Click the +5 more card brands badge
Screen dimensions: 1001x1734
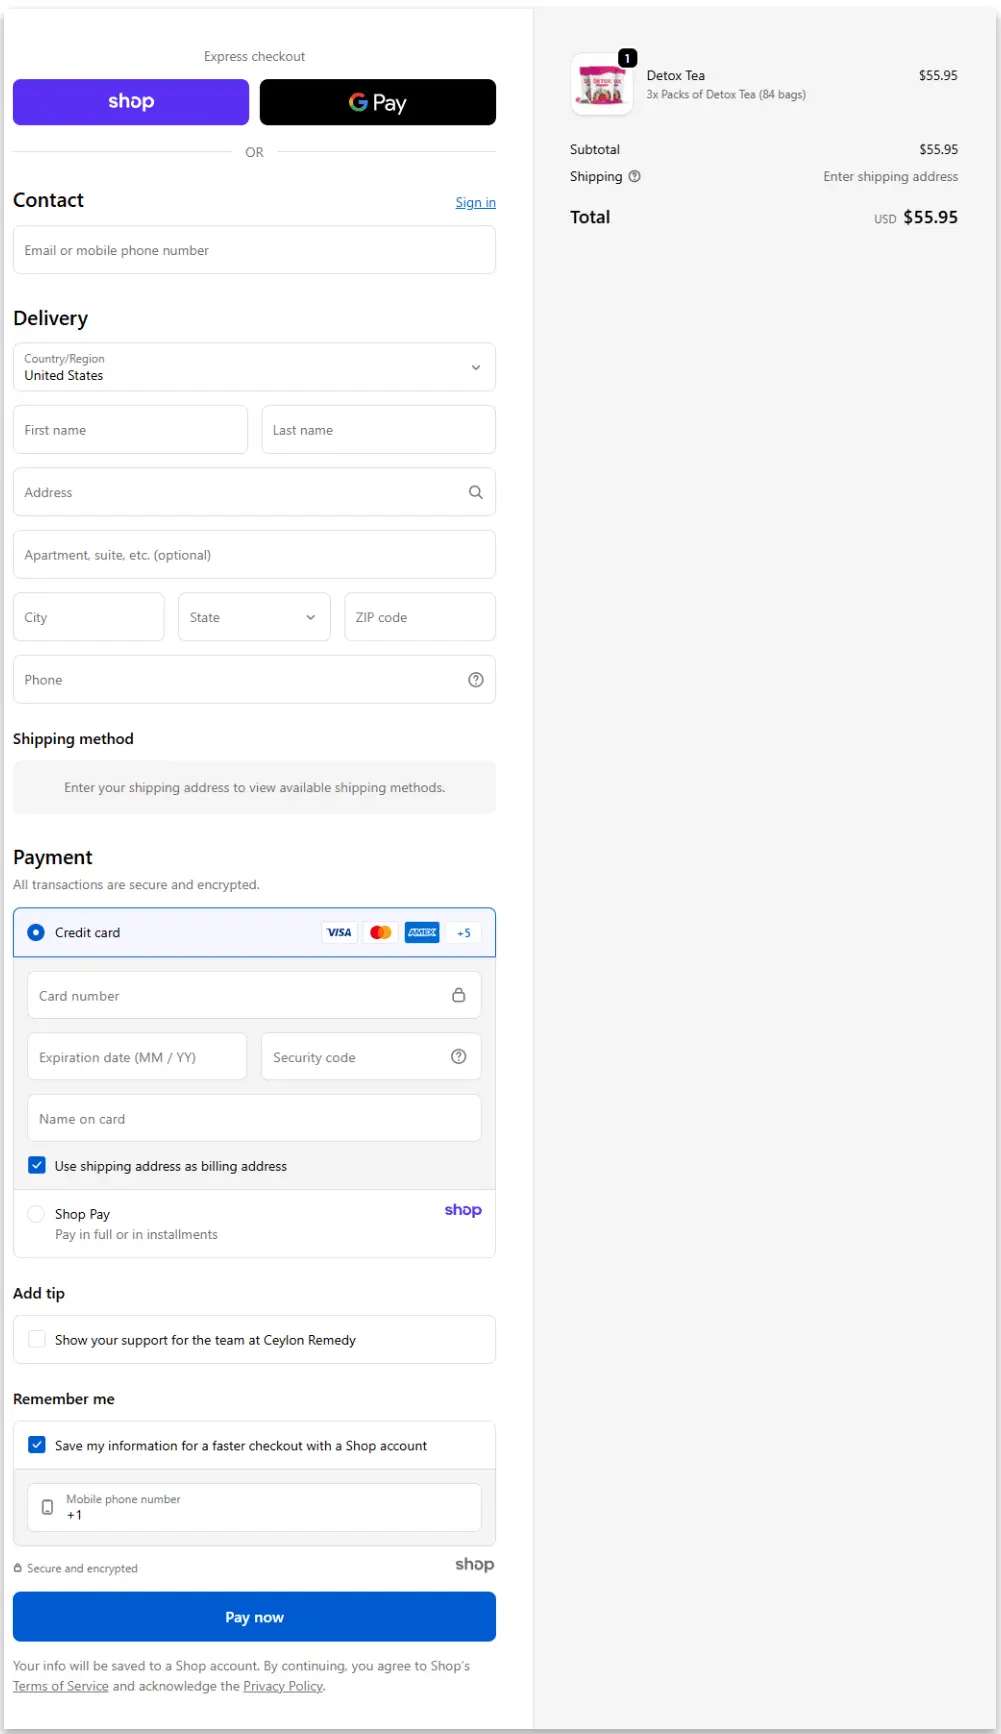[x=463, y=933]
